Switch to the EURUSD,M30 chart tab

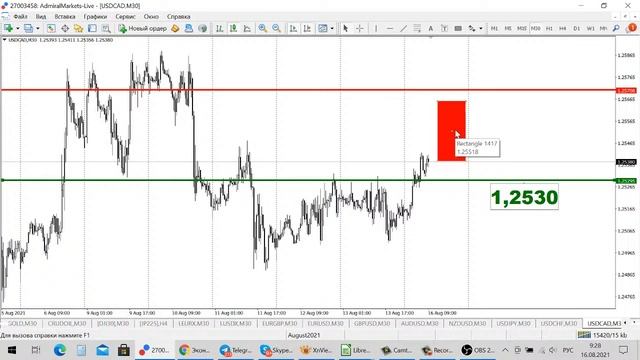click(325, 323)
